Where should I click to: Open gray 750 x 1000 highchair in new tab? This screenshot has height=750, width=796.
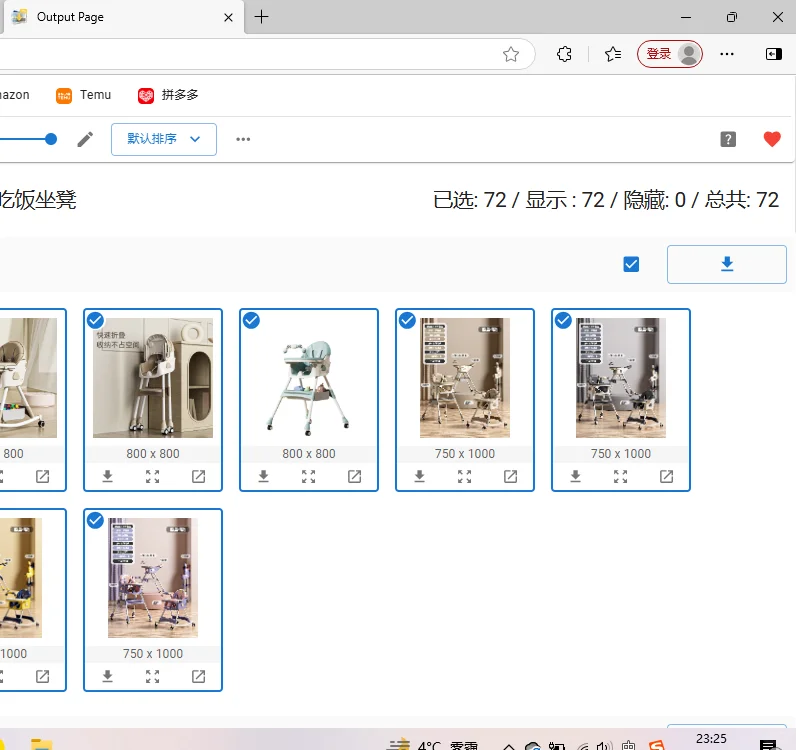666,476
